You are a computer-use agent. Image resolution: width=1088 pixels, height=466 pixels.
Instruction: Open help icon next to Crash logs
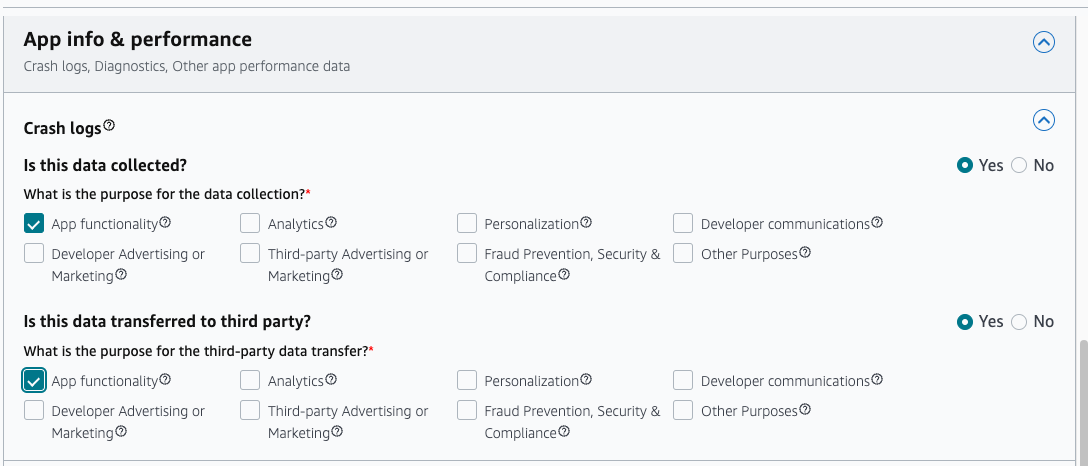(x=109, y=126)
